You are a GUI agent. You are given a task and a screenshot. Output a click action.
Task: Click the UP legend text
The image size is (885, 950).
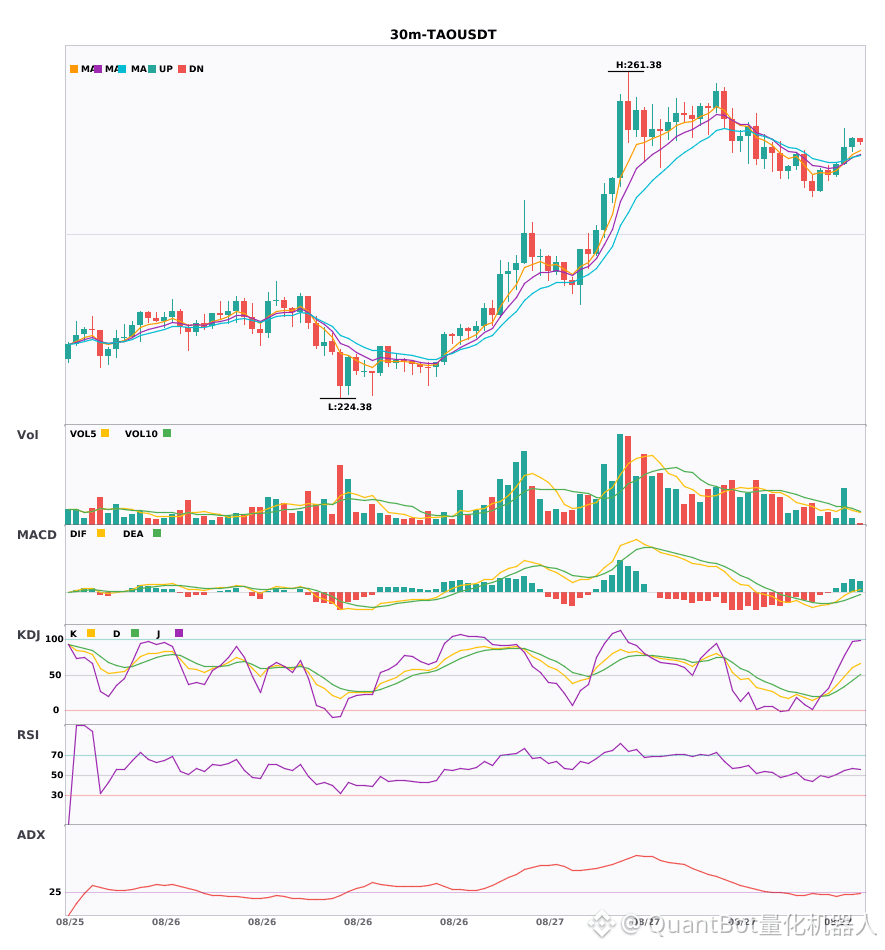point(166,69)
